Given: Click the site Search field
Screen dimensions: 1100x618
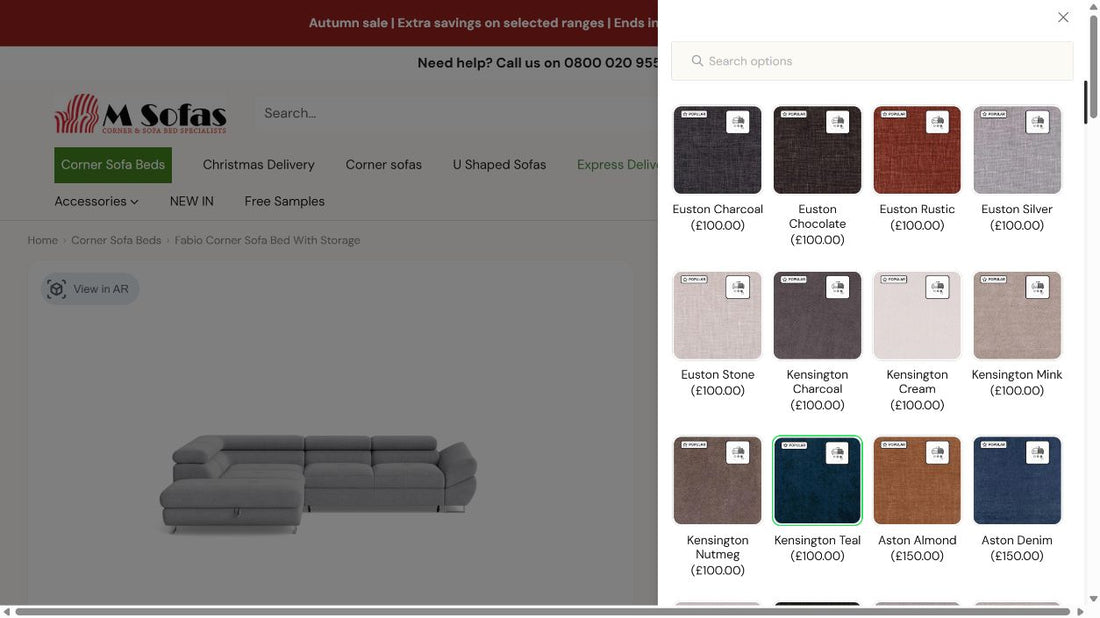Looking at the screenshot, I should [x=456, y=113].
